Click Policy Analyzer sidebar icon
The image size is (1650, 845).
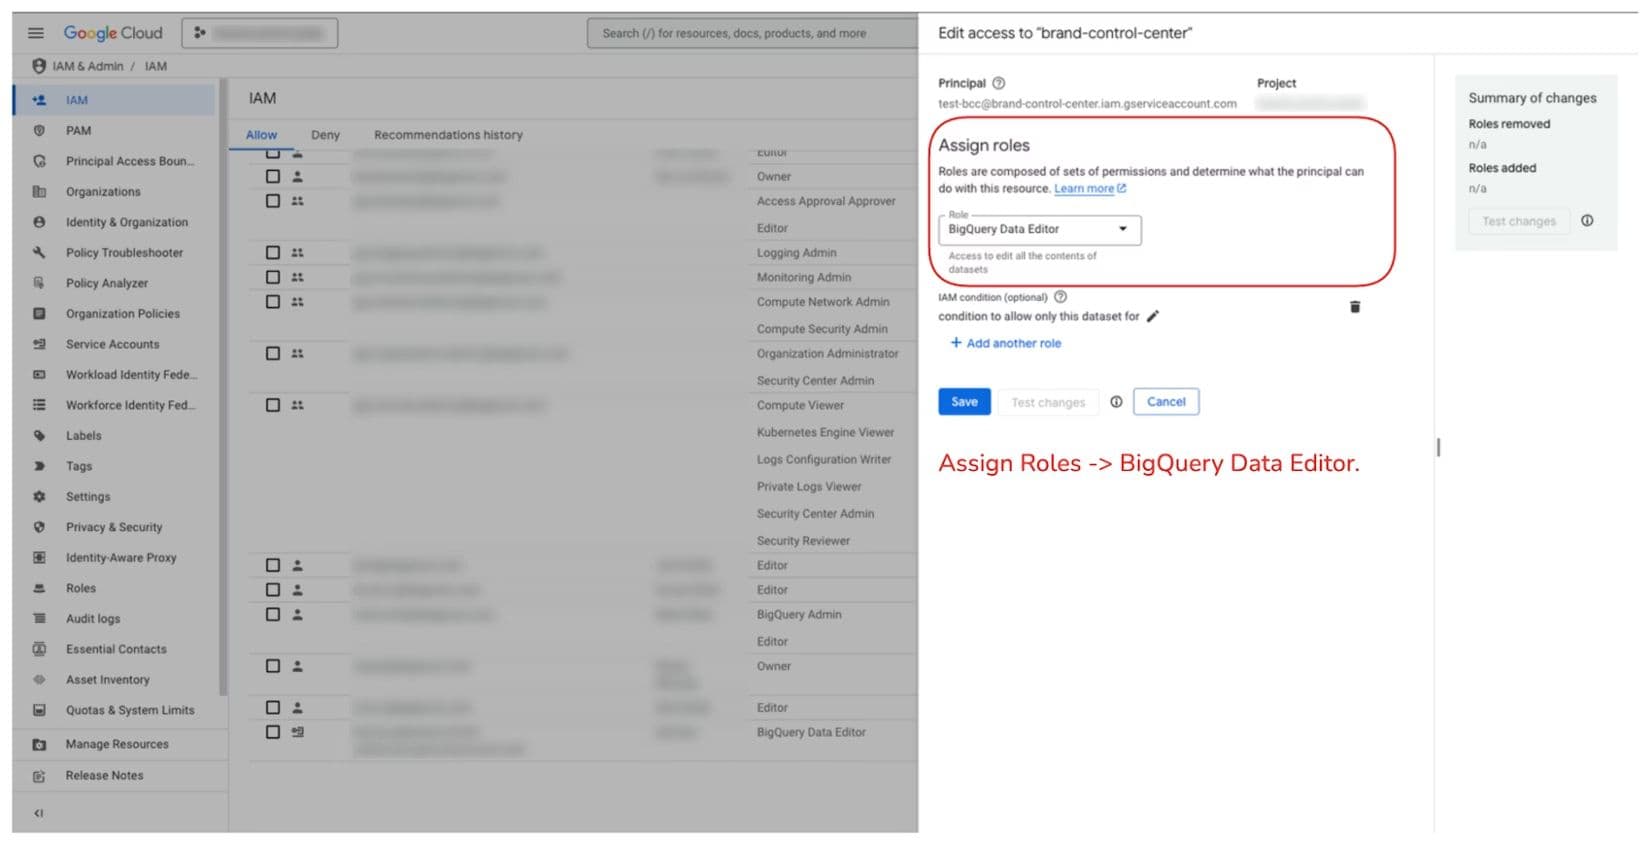pyautogui.click(x=39, y=283)
